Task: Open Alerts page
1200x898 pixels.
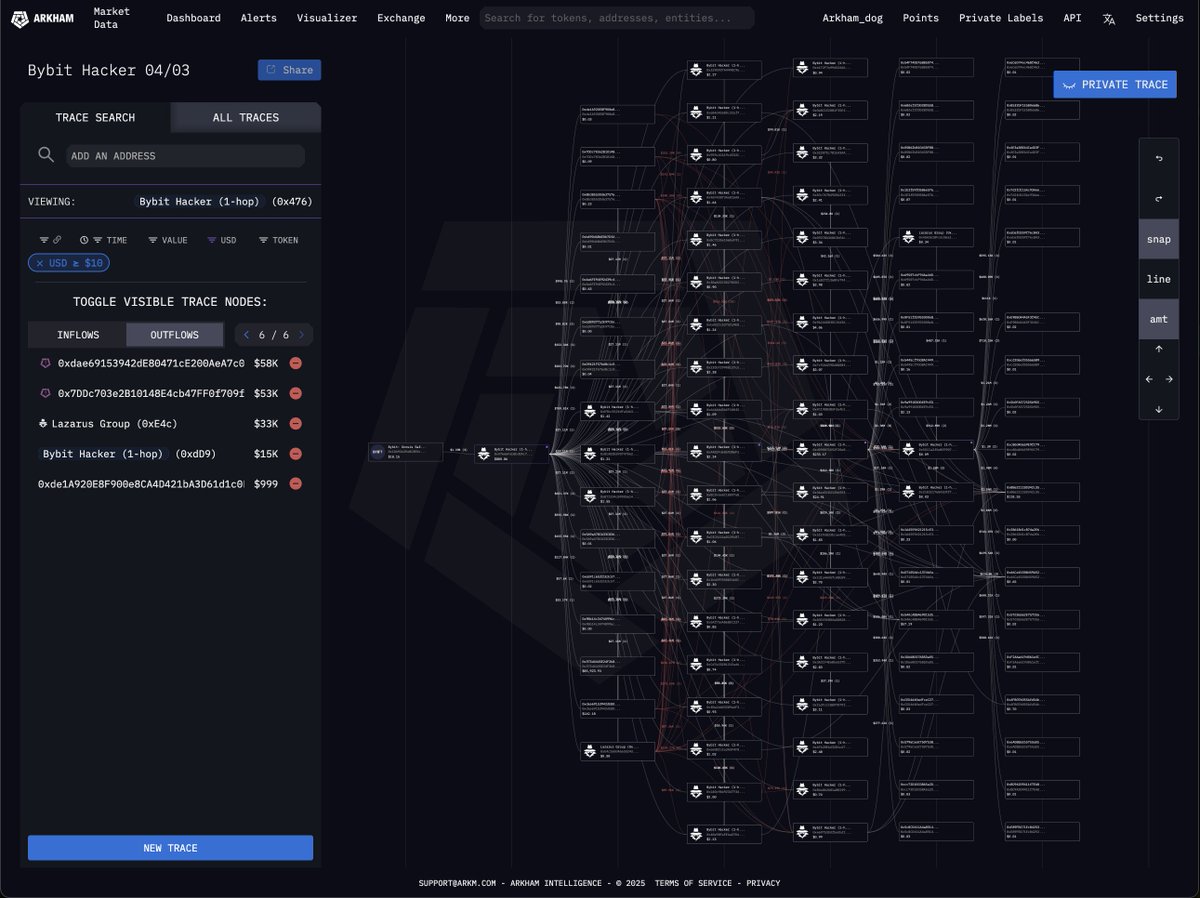Action: (259, 18)
